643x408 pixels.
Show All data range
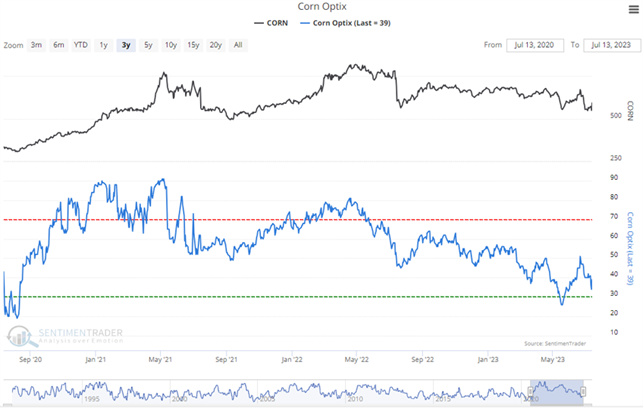(x=238, y=45)
